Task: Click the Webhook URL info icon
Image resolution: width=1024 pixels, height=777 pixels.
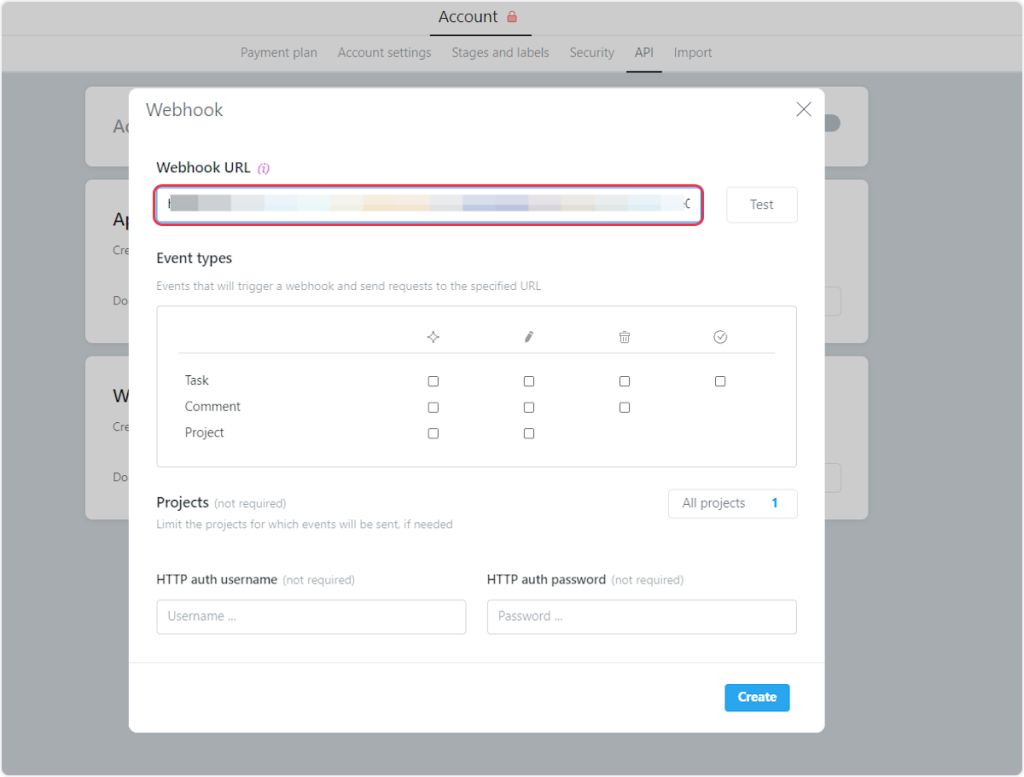Action: (x=264, y=169)
